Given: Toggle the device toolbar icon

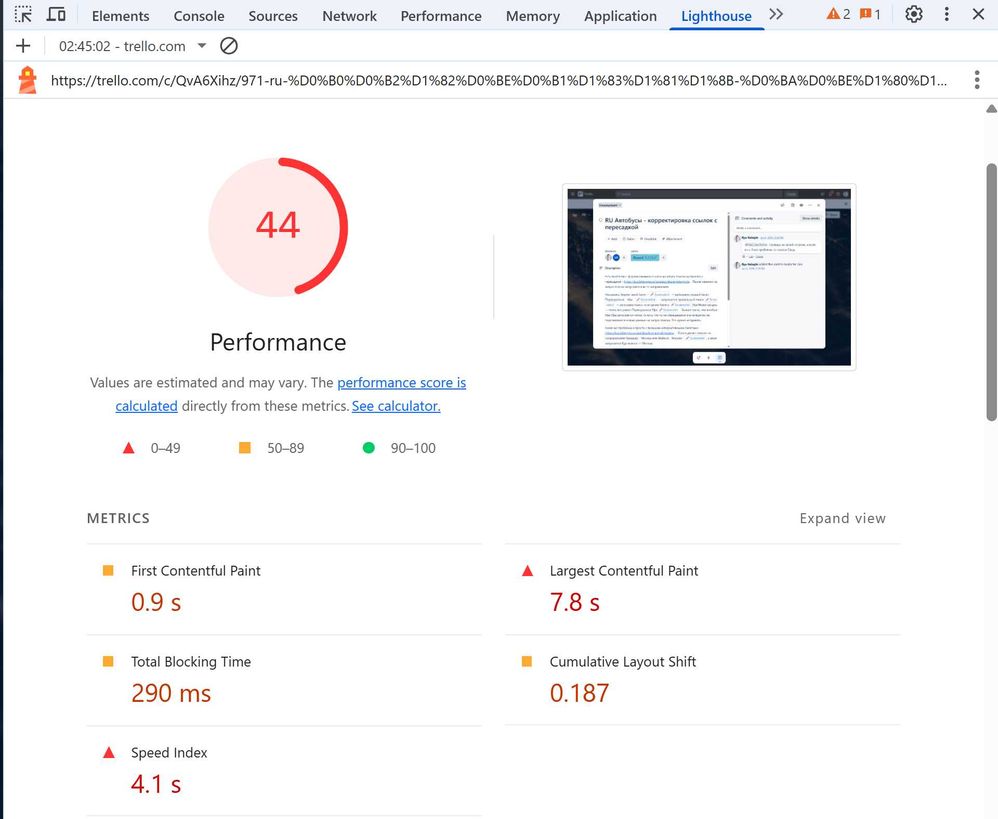Looking at the screenshot, I should pos(57,15).
